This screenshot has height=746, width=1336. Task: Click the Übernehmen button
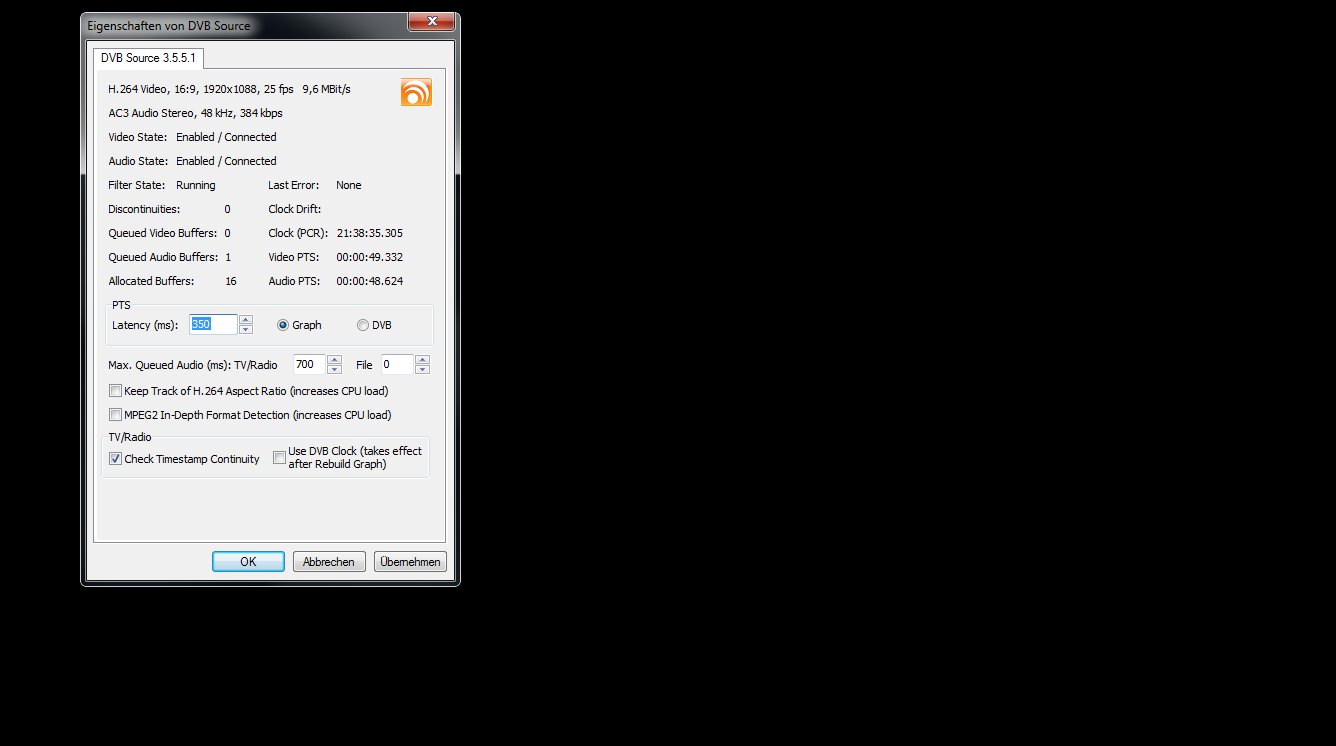click(x=410, y=562)
